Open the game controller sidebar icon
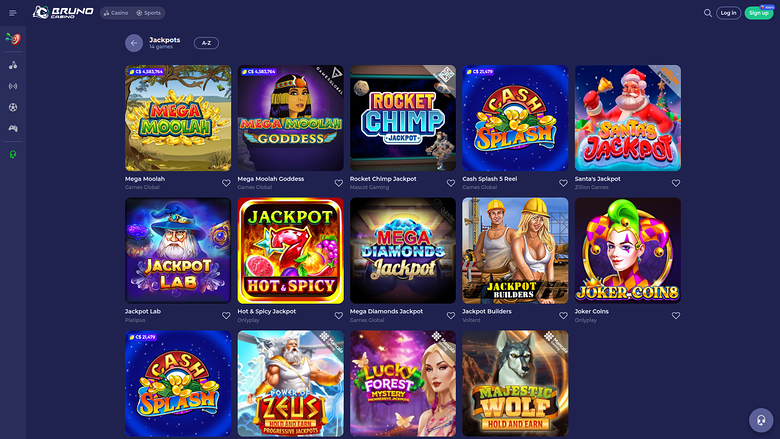Viewport: 780px width, 439px height. (13, 128)
